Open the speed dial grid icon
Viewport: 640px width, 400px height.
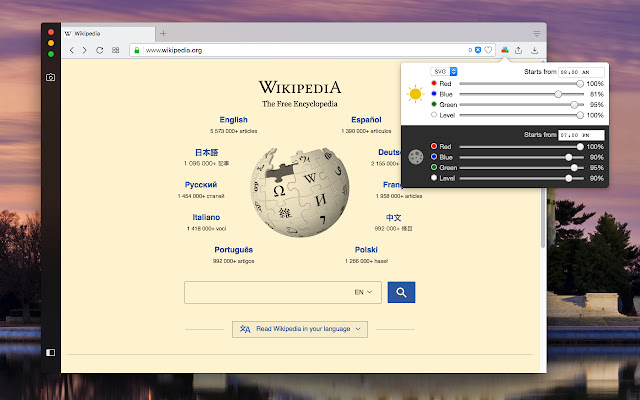click(x=116, y=50)
